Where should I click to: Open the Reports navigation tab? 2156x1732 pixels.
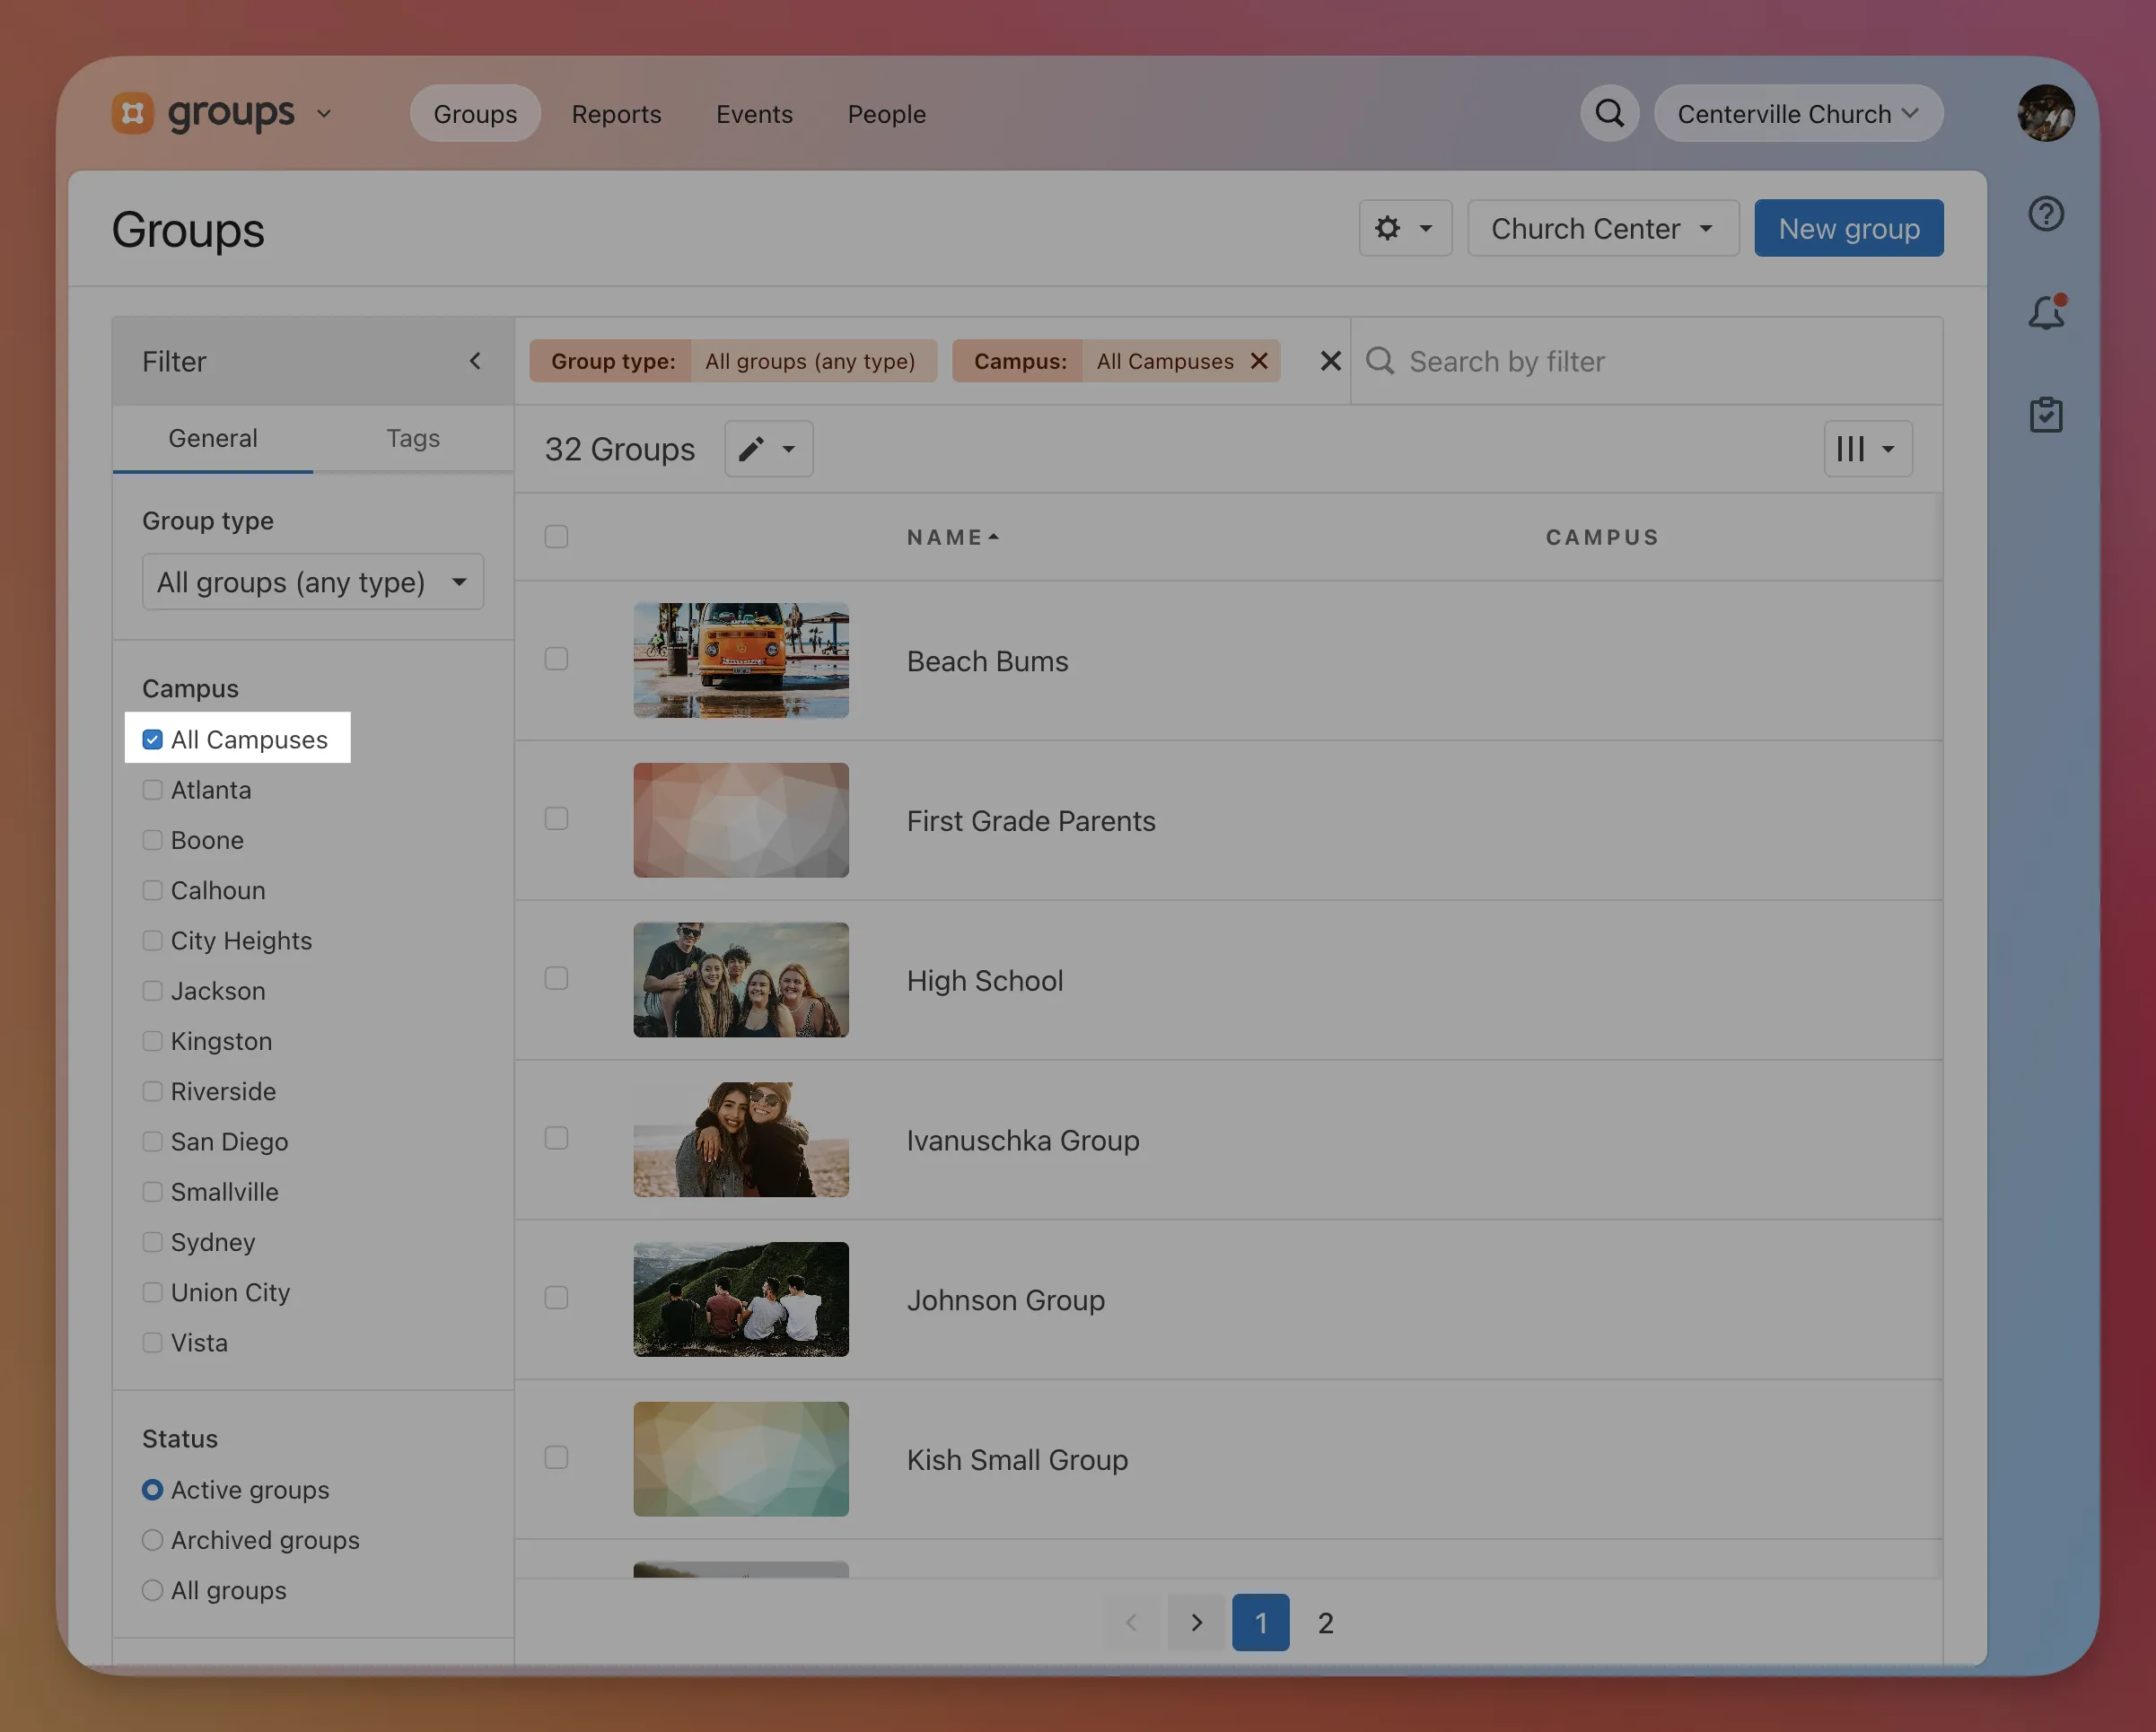(x=616, y=114)
